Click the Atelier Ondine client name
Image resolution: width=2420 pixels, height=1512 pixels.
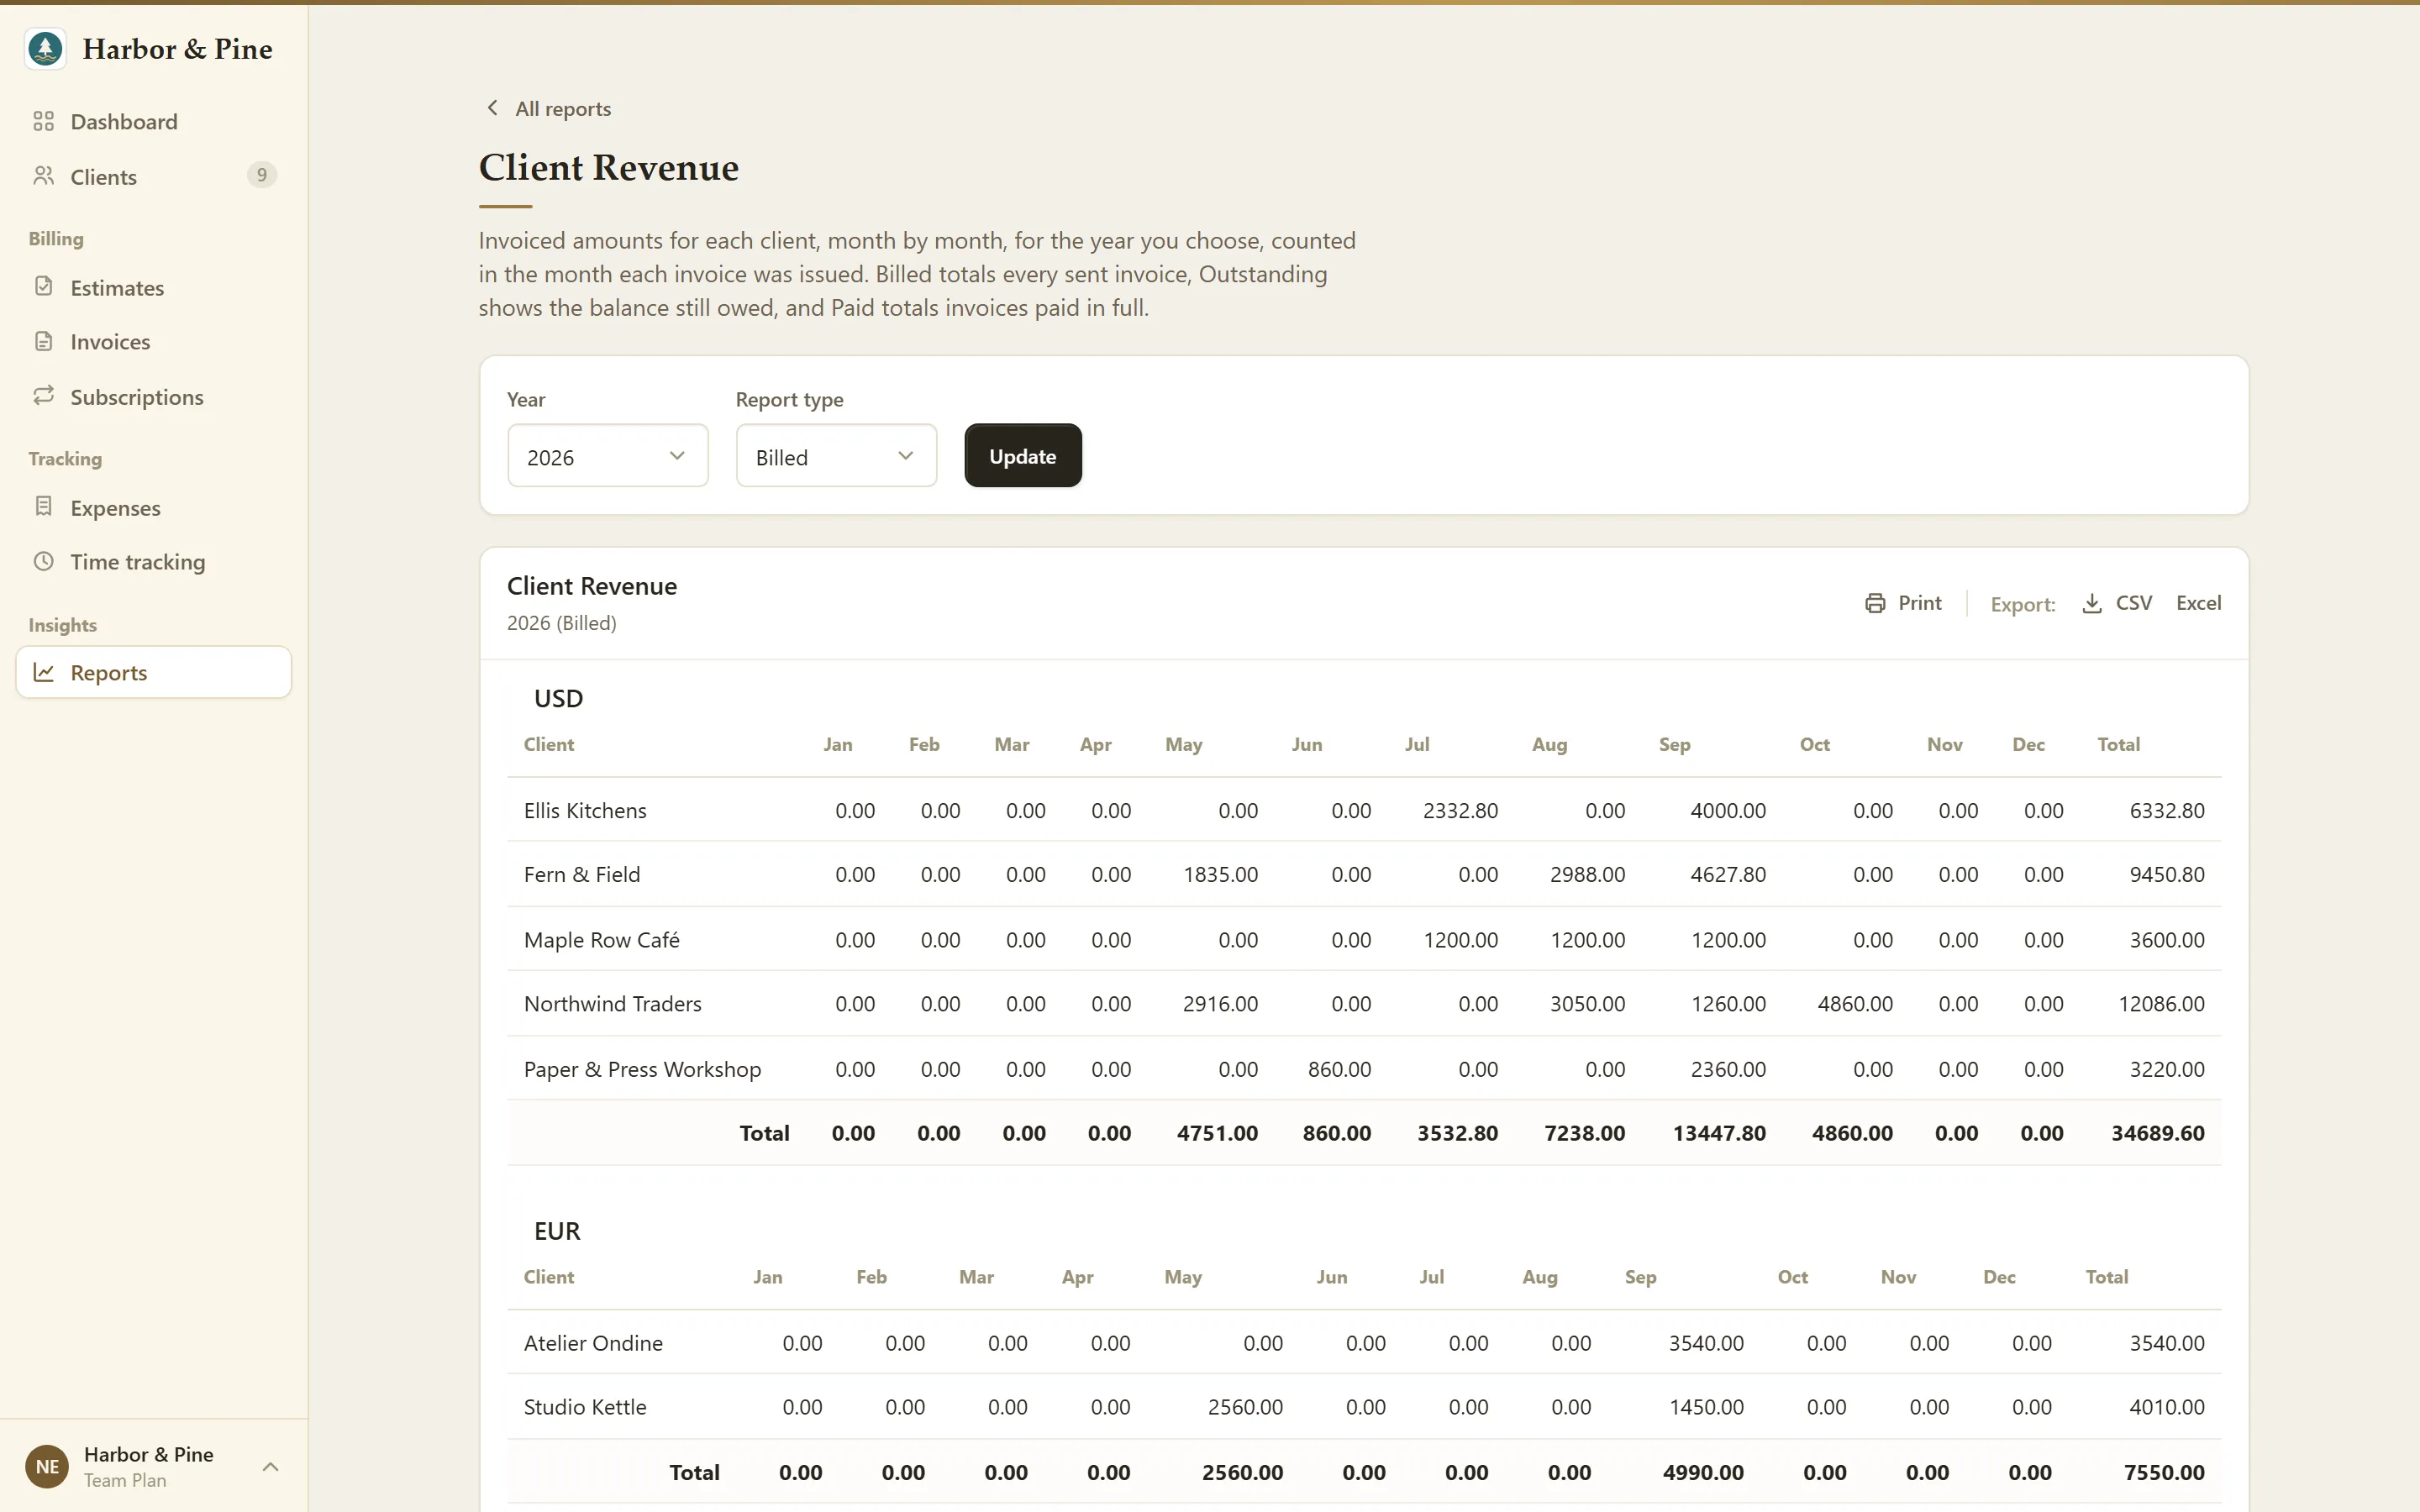tap(593, 1343)
